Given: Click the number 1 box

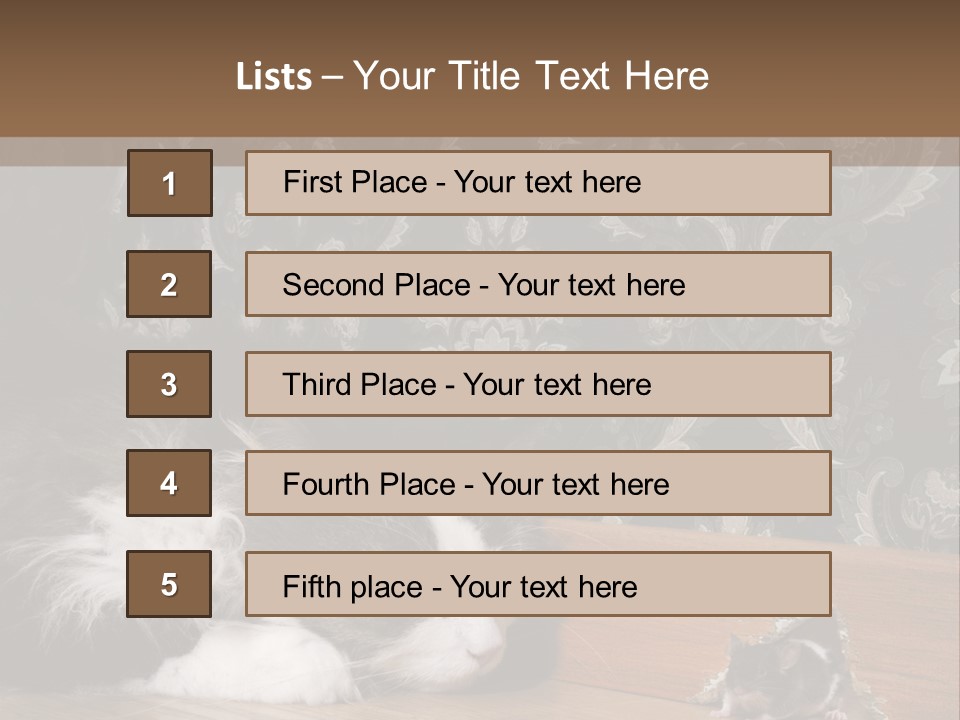Looking at the screenshot, I should 169,183.
